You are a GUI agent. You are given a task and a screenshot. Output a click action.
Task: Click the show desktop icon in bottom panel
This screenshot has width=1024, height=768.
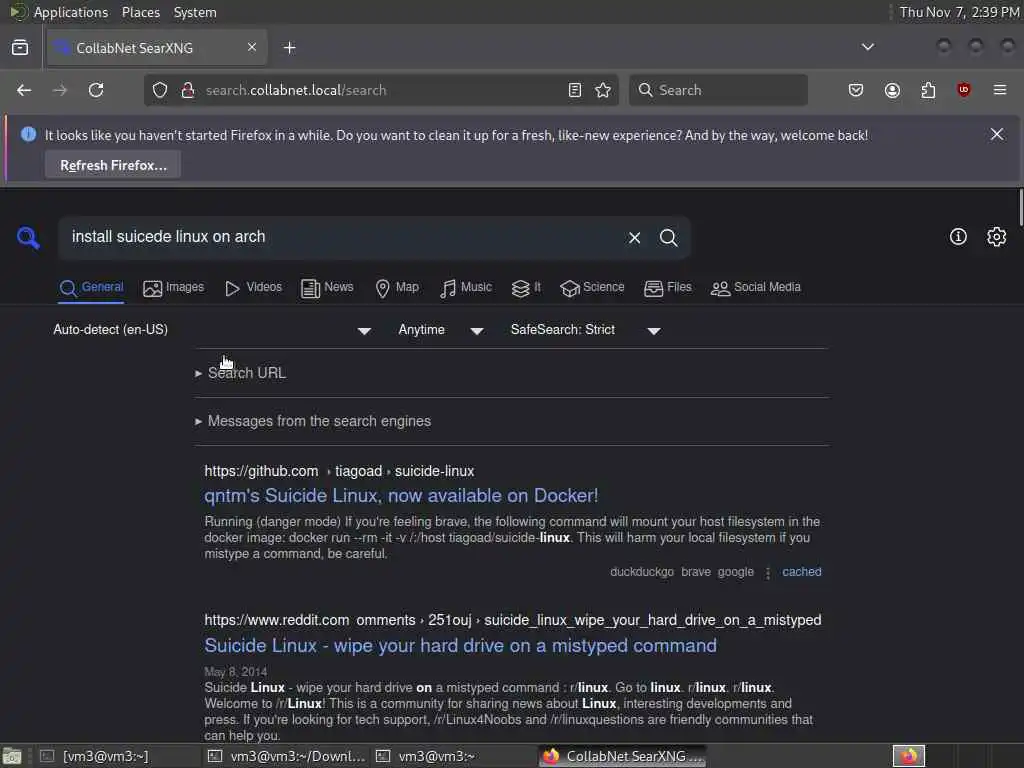(x=12, y=756)
